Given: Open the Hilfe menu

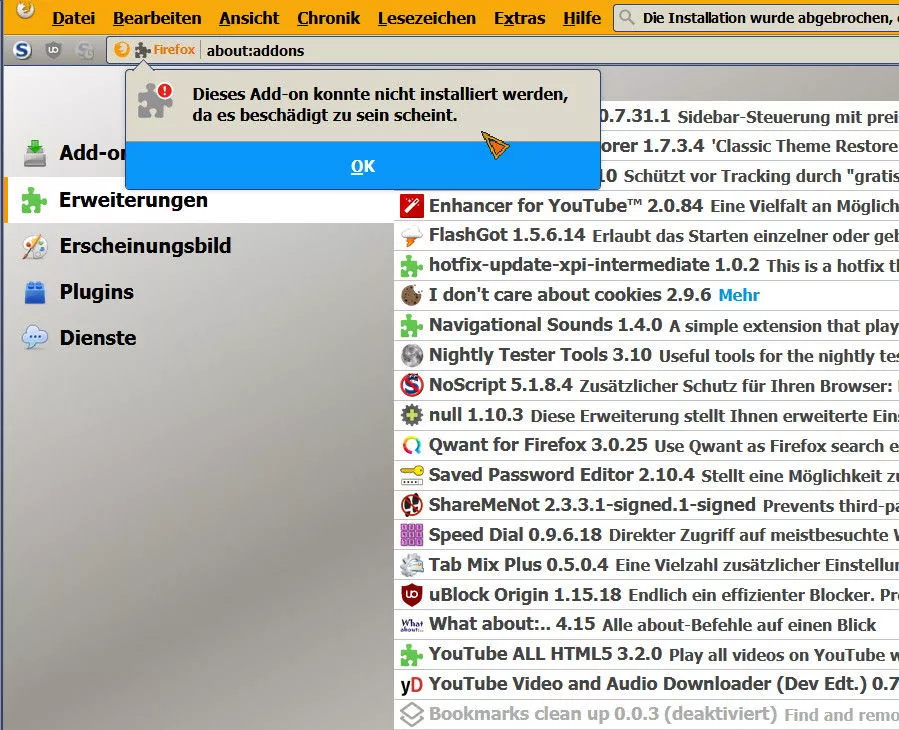Looking at the screenshot, I should (x=582, y=18).
